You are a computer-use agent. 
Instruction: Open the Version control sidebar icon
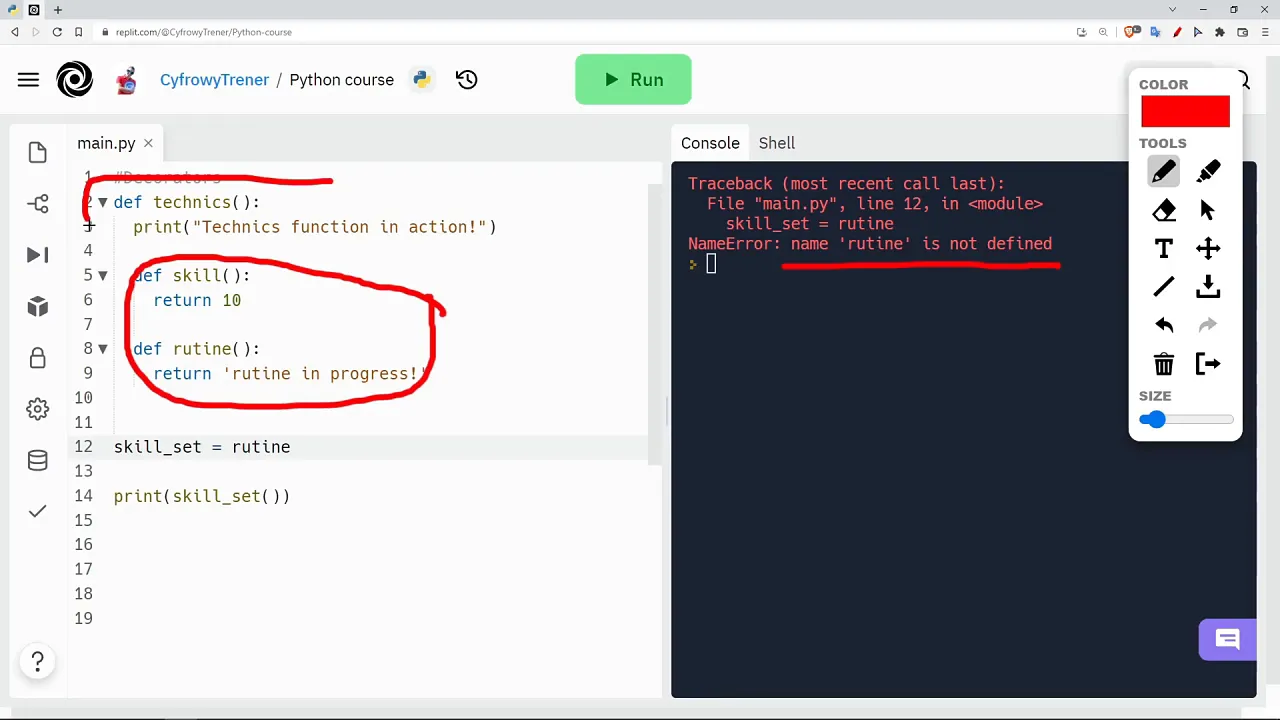[38, 204]
